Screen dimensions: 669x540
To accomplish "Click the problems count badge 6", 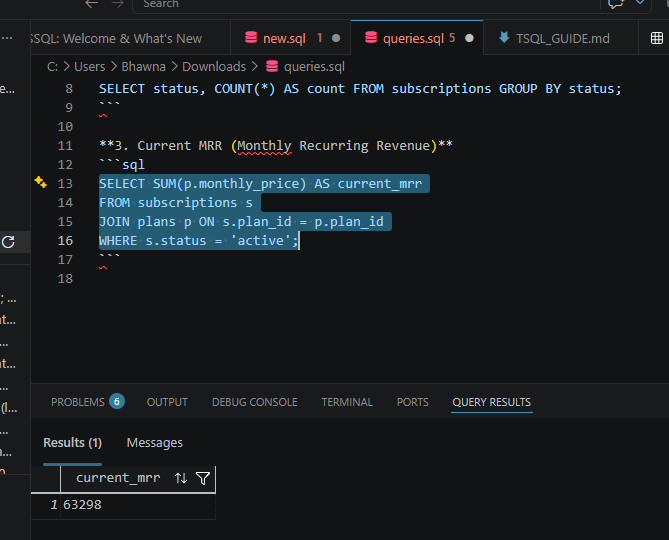I will 116,401.
